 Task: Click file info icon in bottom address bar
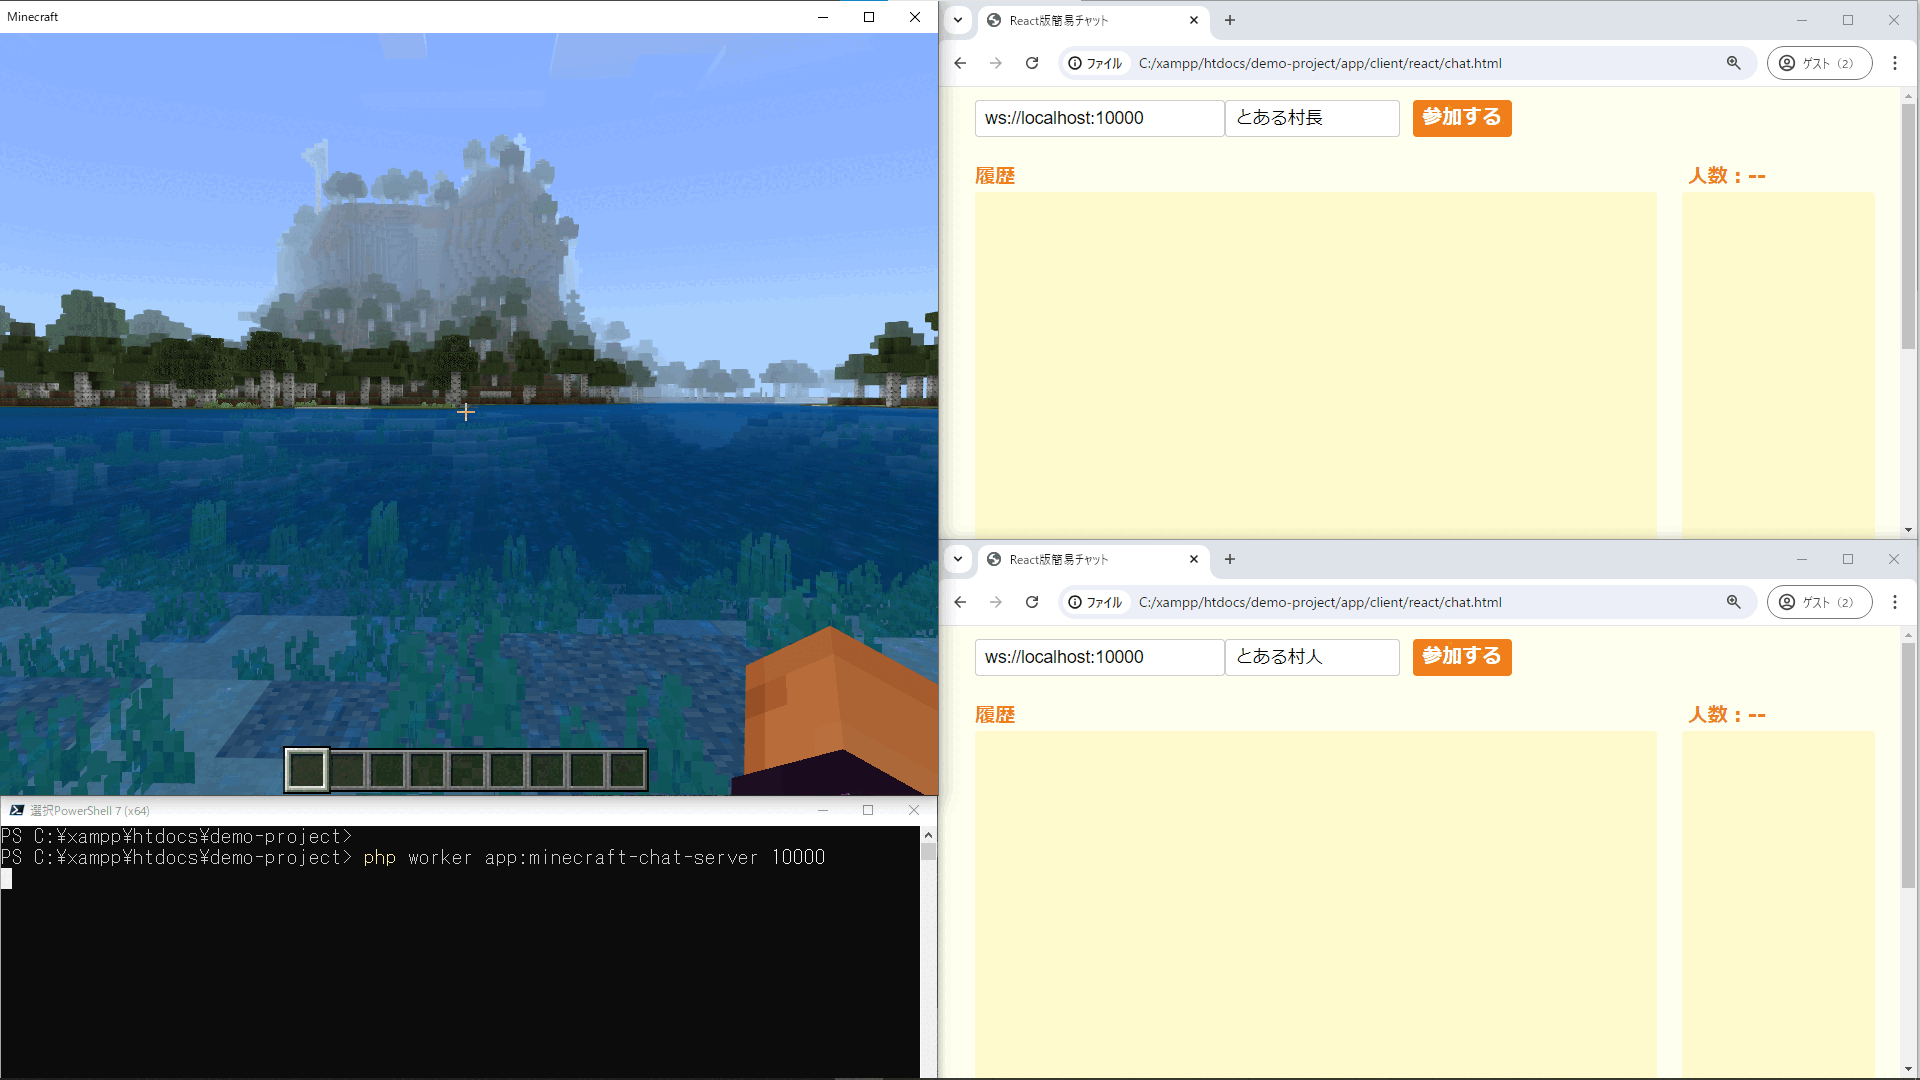pos(1075,602)
